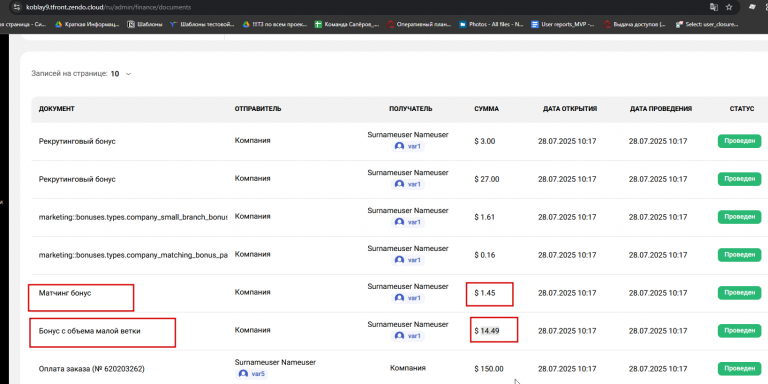This screenshot has width=768, height=384.
Task: Click the $ 27.00 amount
Action: (x=486, y=179)
